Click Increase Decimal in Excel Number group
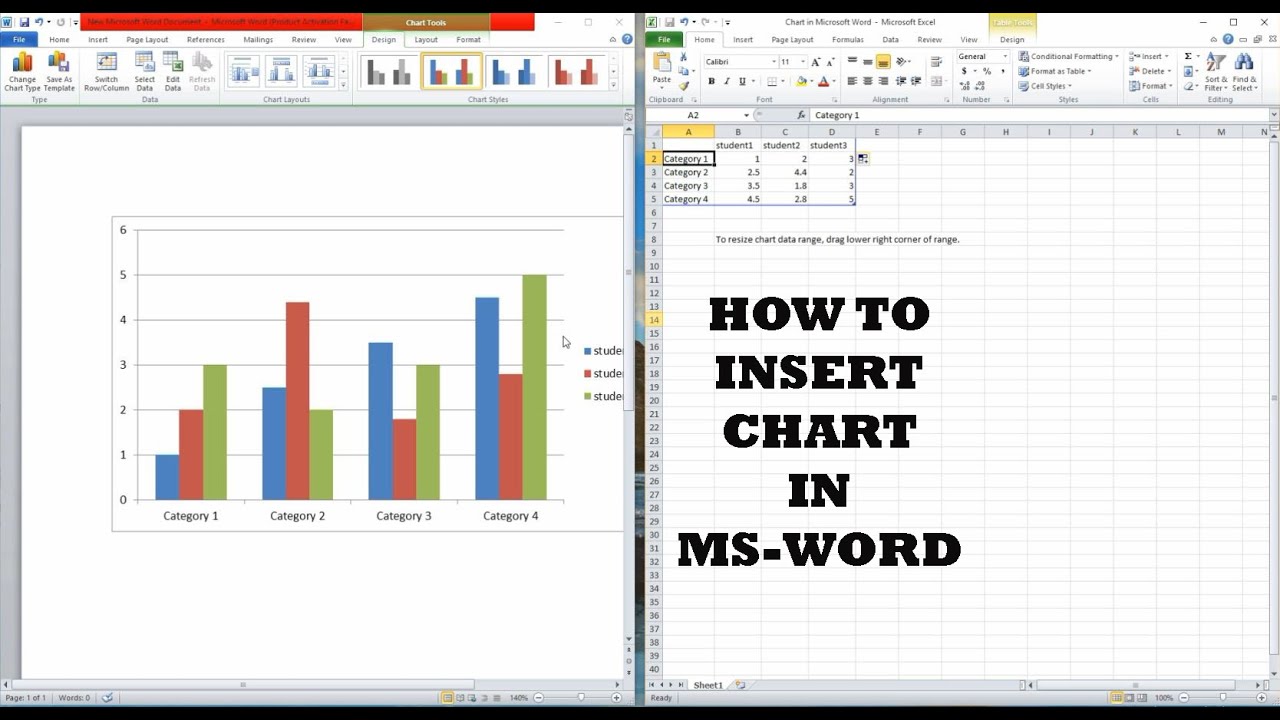The width and height of the screenshot is (1280, 720). pyautogui.click(x=965, y=86)
